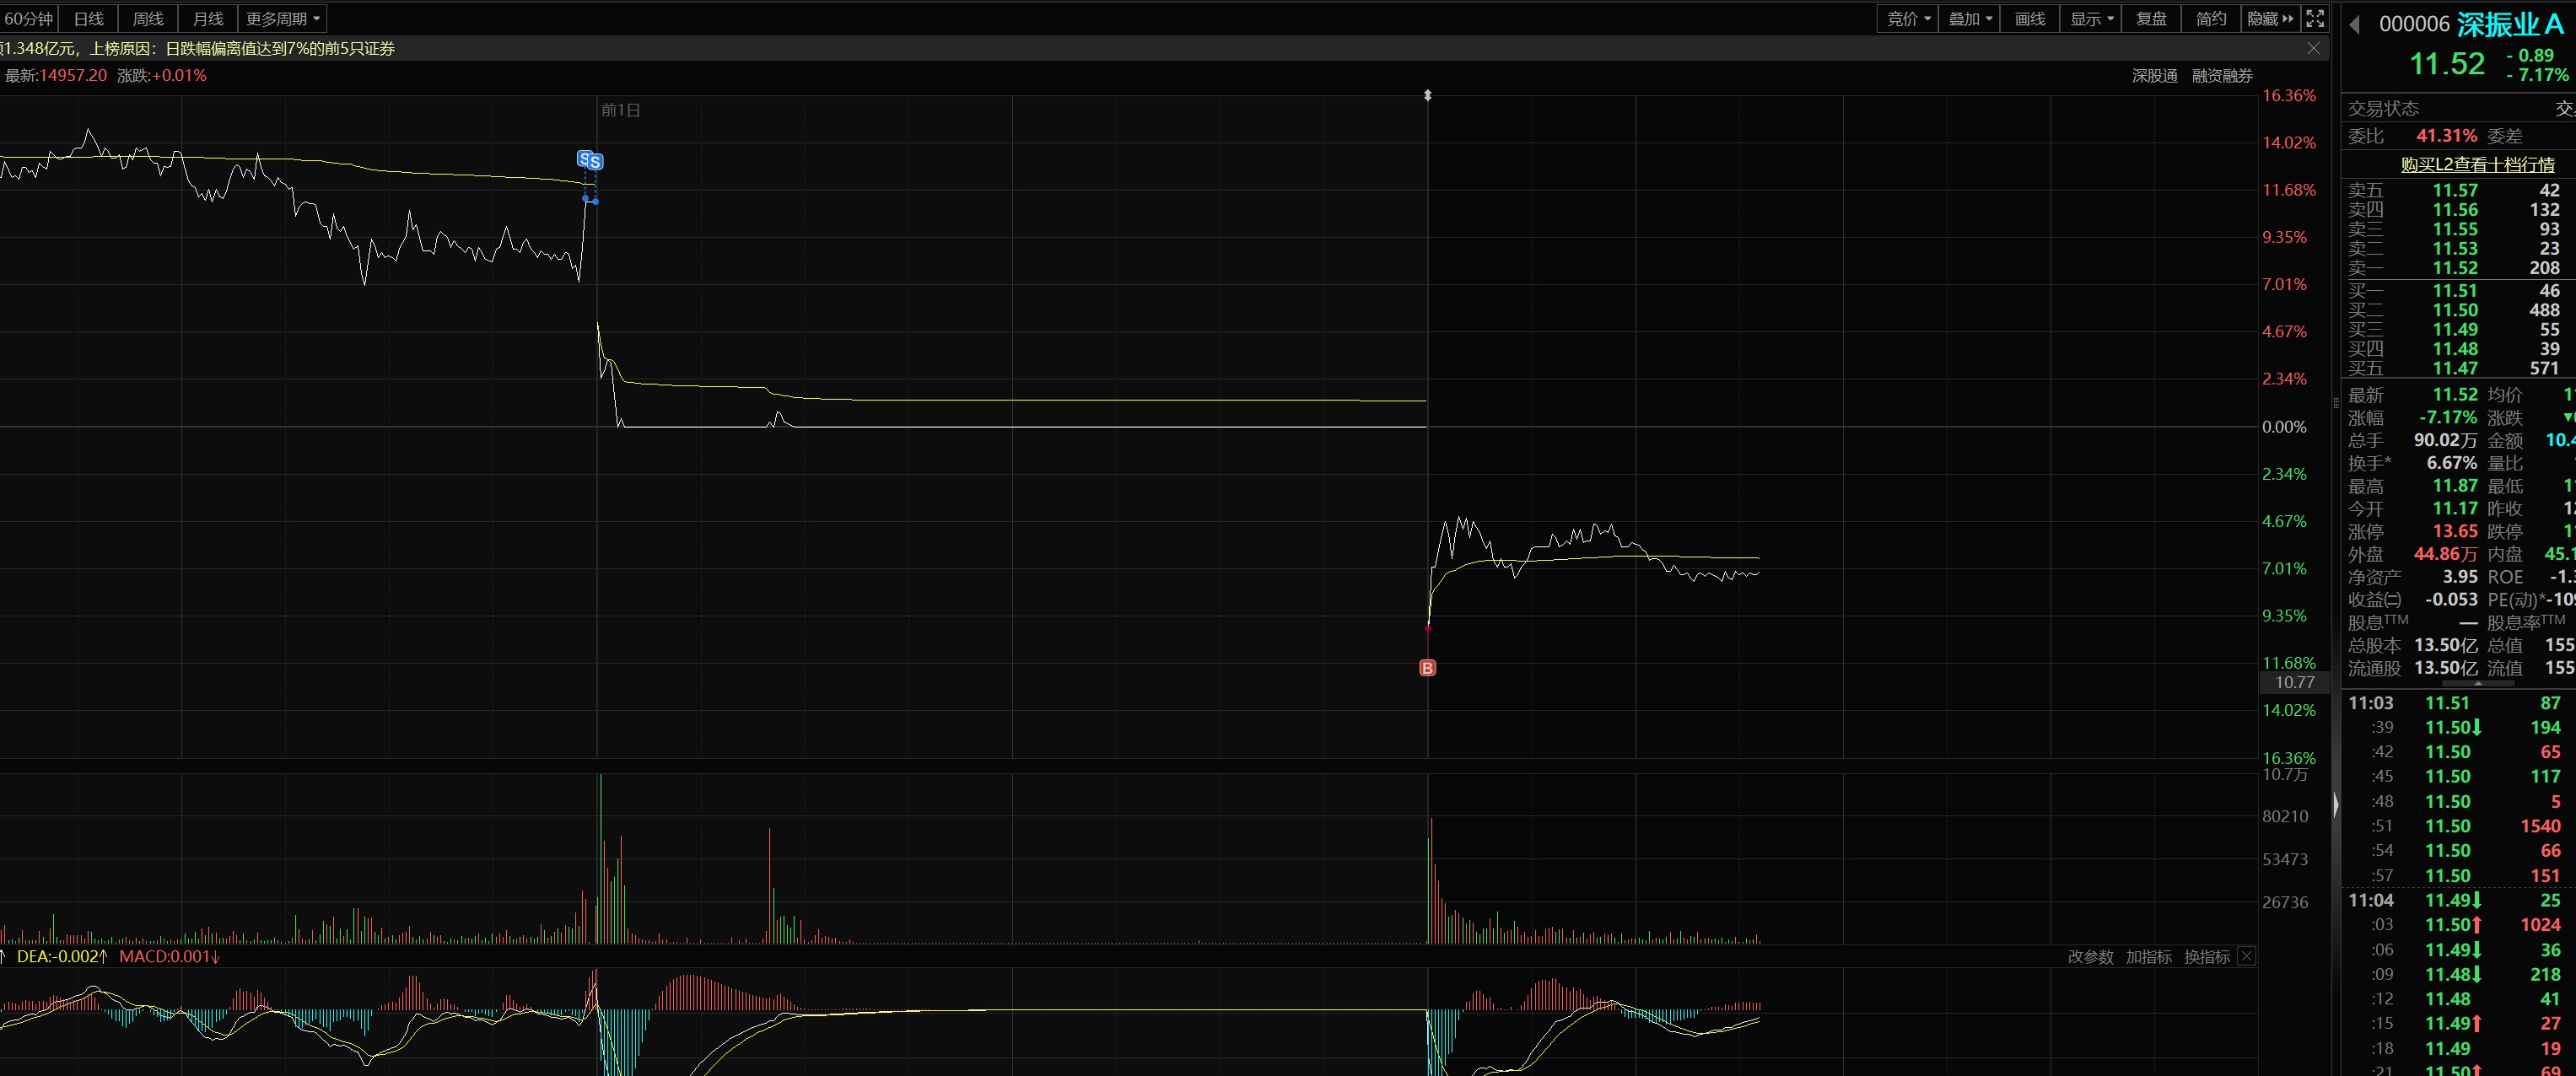Toggle 简约 simple view mode
Screen dimensions: 2576x1076
(2211, 18)
